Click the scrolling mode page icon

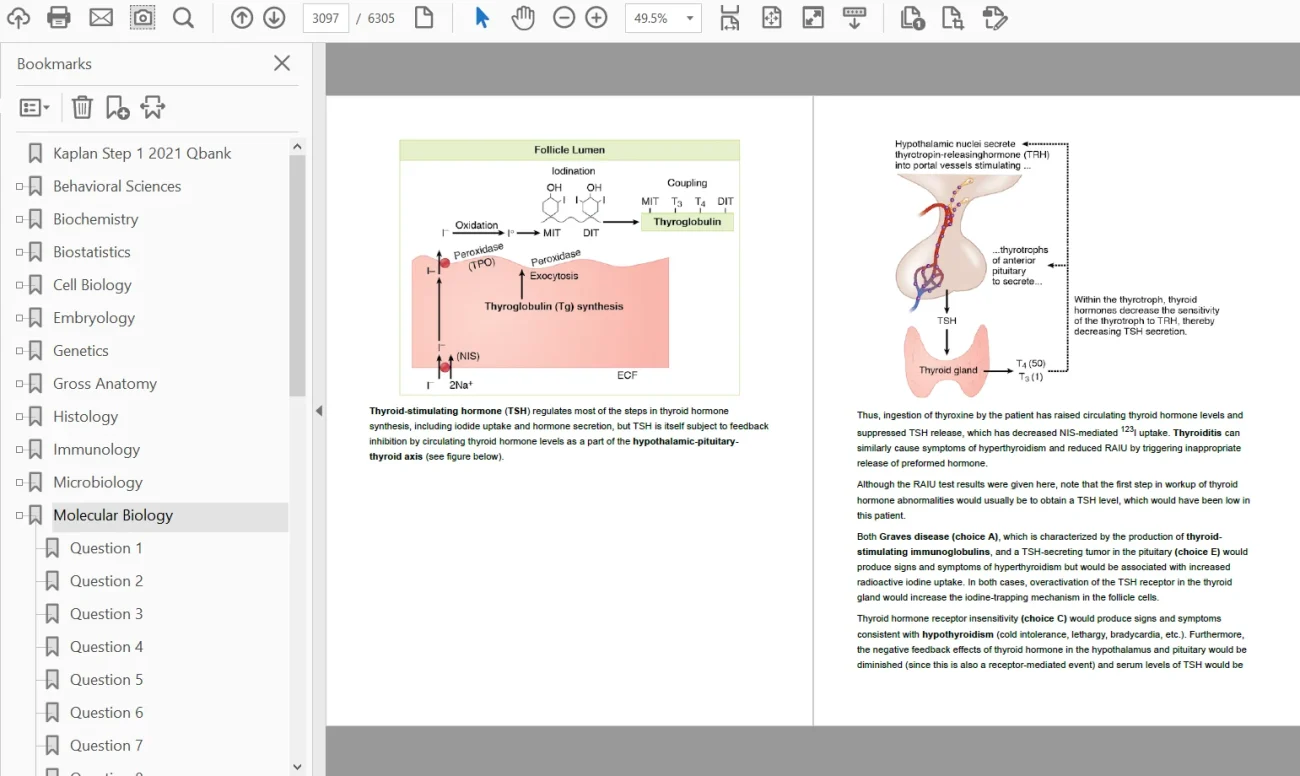[x=730, y=18]
